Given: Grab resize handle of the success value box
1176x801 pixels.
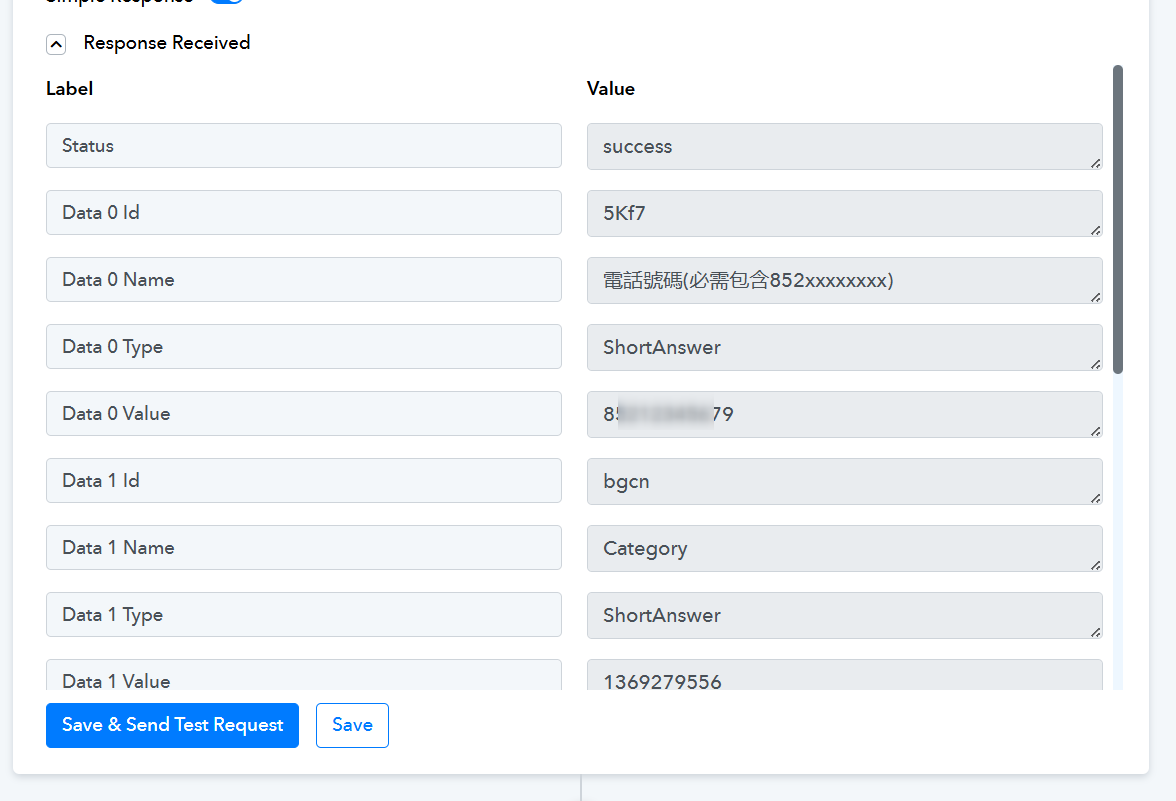Looking at the screenshot, I should tap(1095, 162).
